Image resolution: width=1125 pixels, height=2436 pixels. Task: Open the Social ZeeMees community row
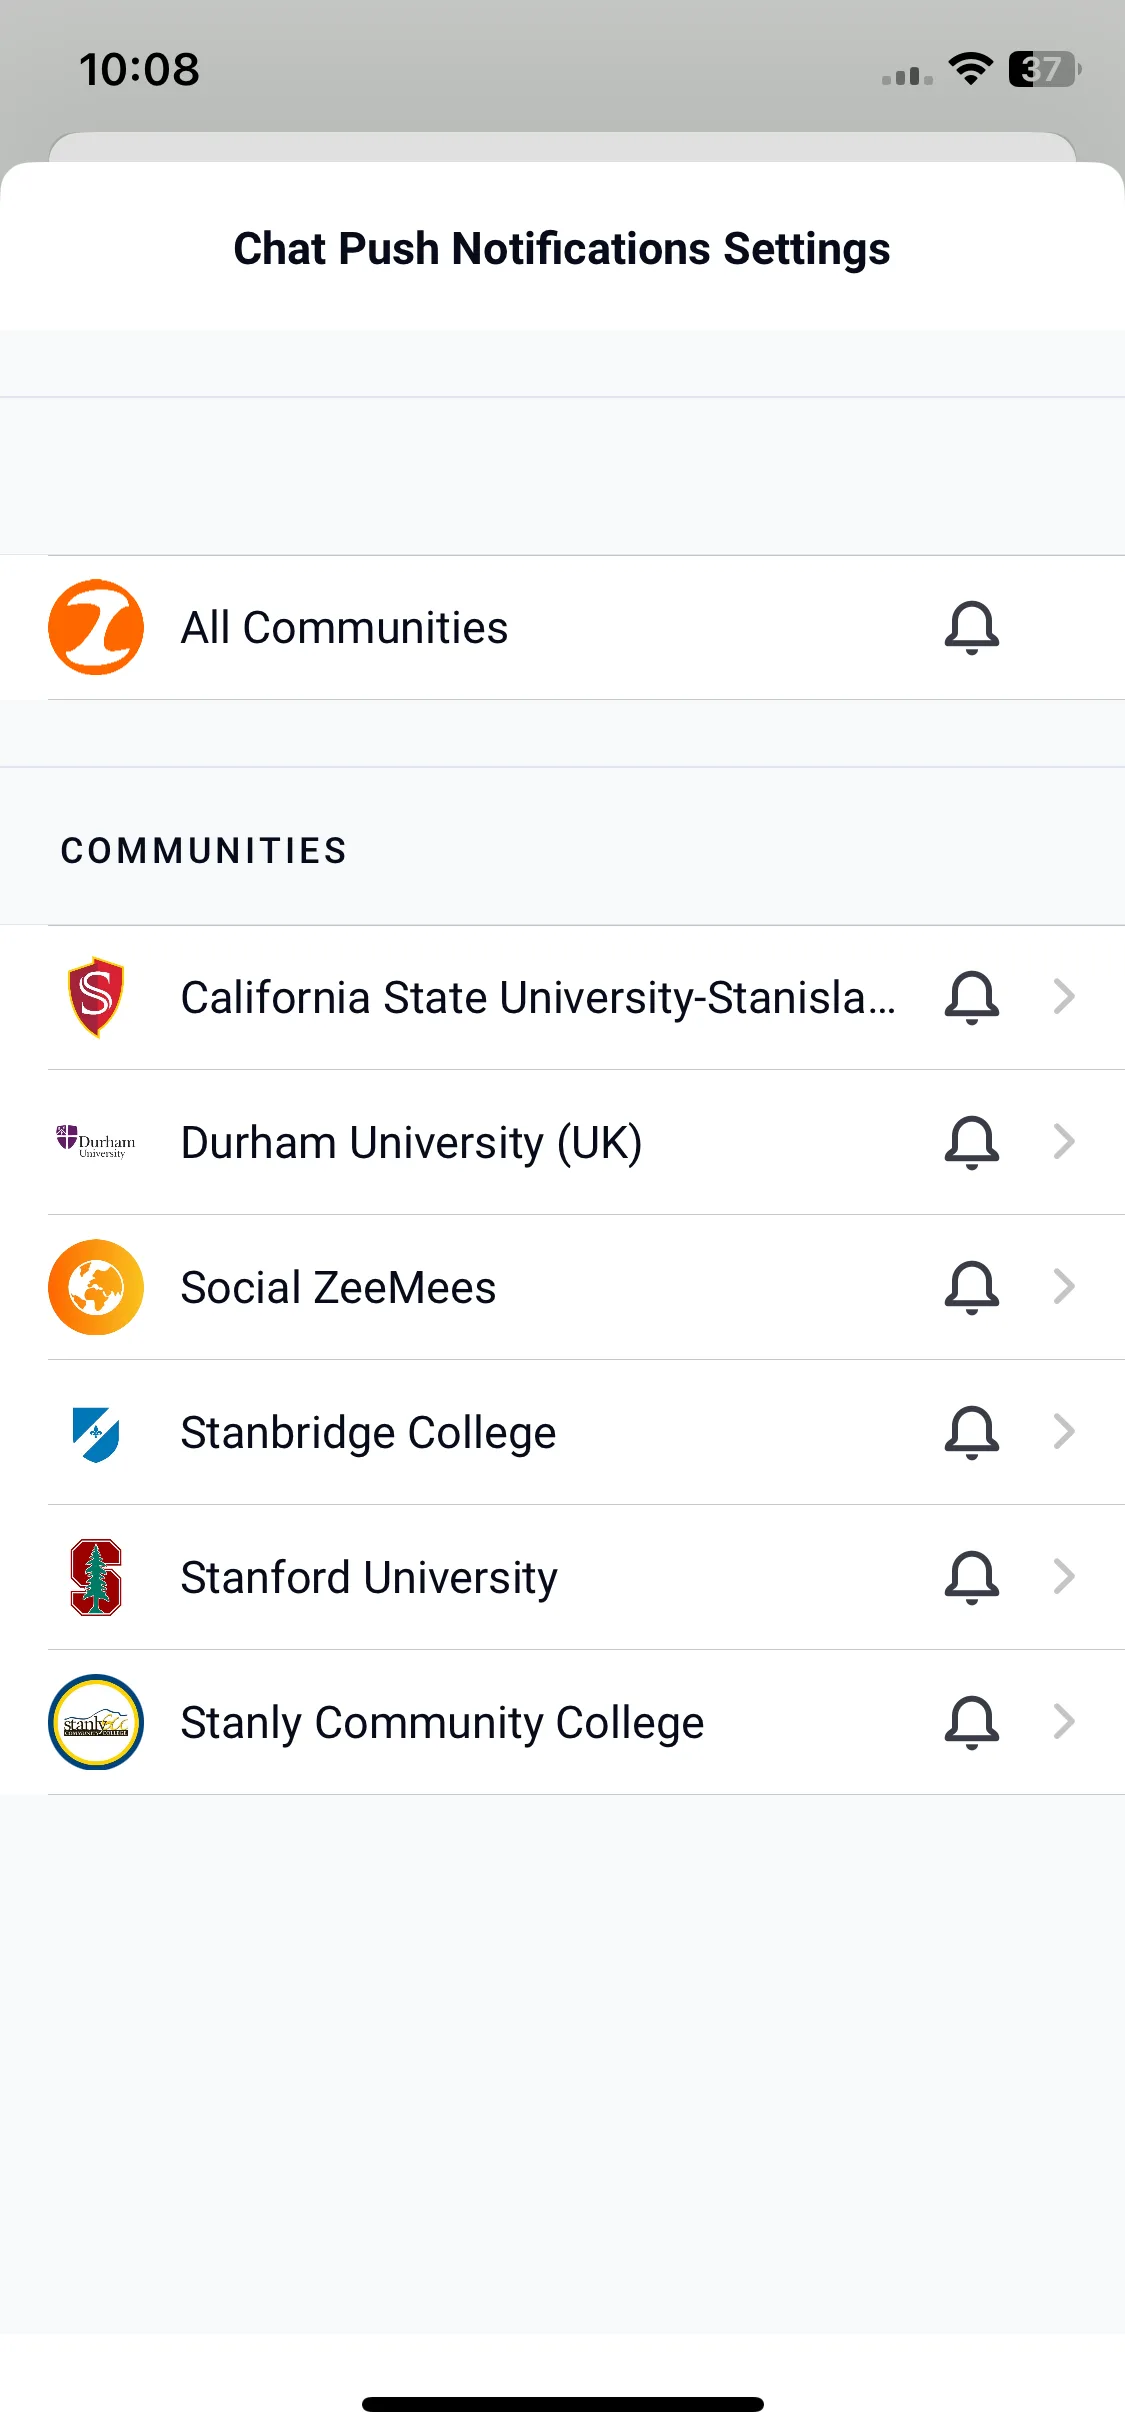(x=562, y=1287)
